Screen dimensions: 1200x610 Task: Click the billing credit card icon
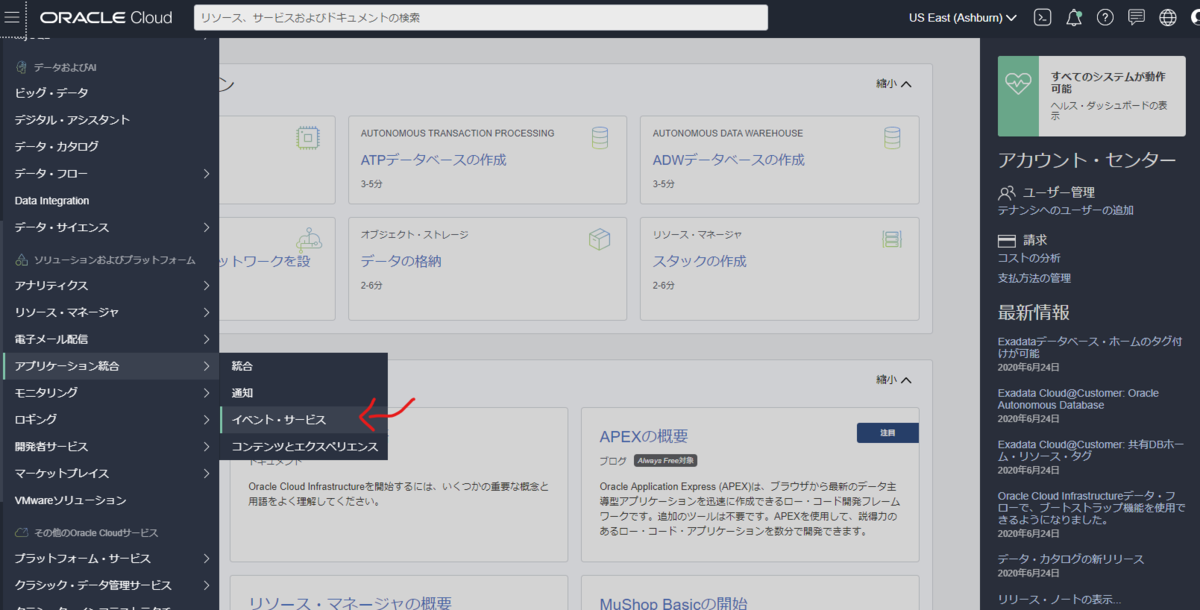(x=1007, y=241)
